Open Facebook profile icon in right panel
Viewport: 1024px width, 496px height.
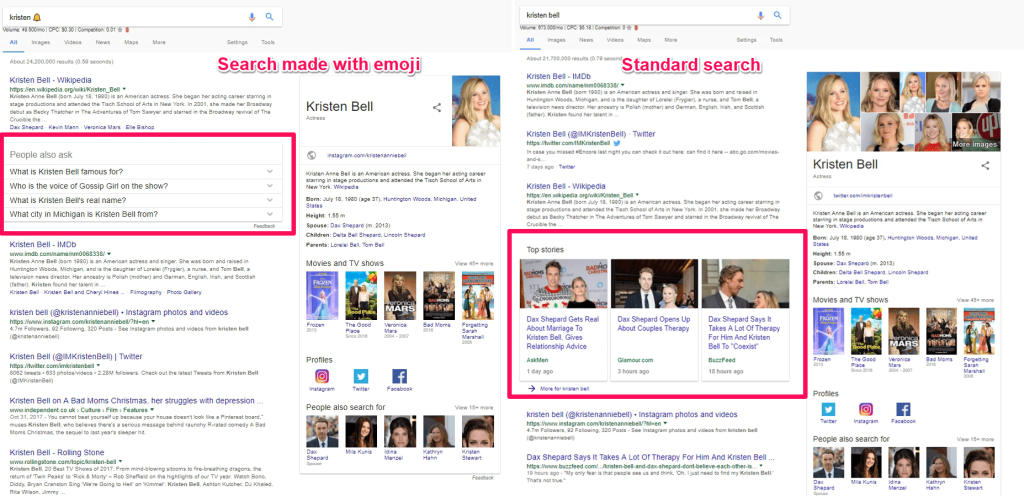click(903, 409)
